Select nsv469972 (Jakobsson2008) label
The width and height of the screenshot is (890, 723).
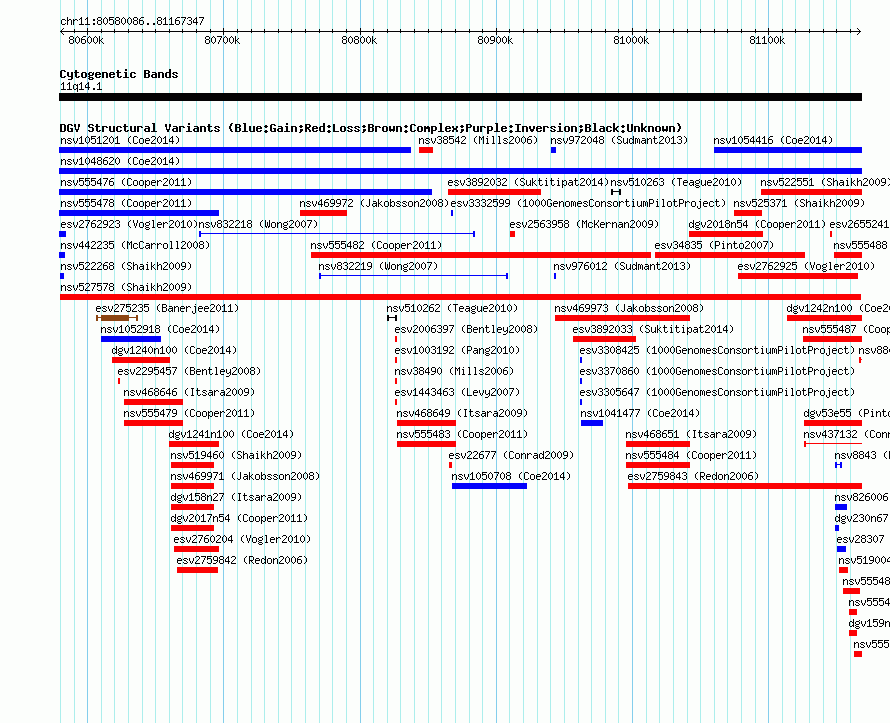pyautogui.click(x=374, y=203)
